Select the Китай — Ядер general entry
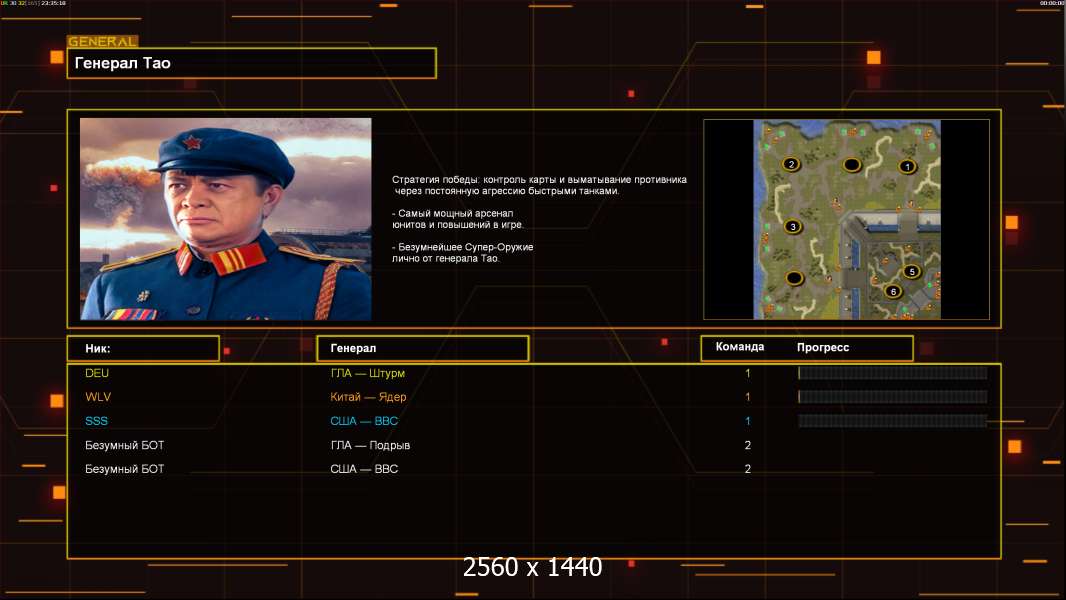Screen dimensions: 1066x600 368,397
